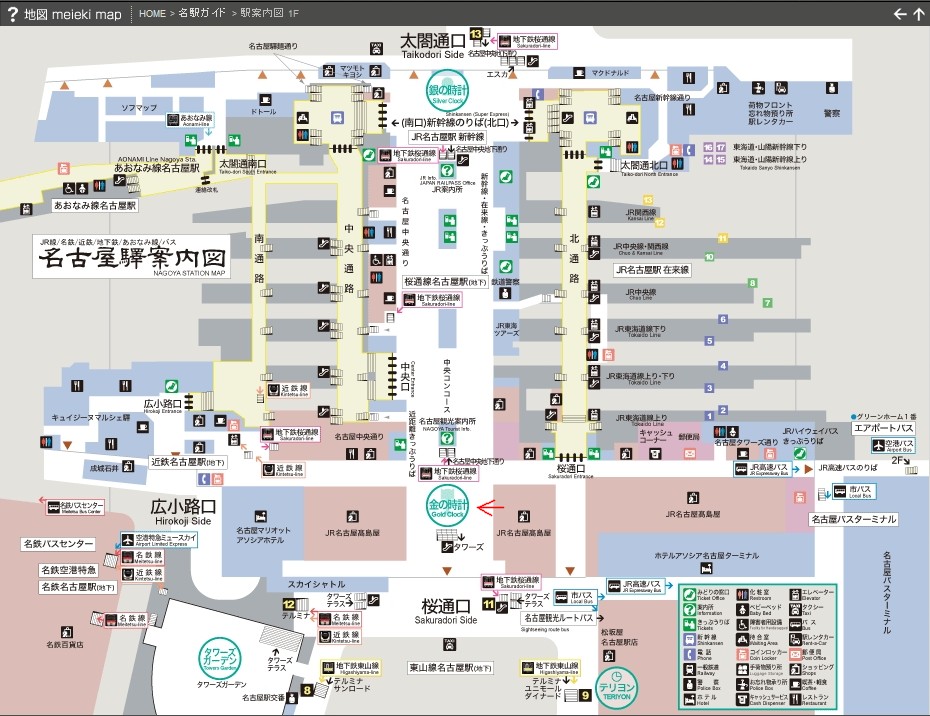Click the 名古屋驛案内図 NAGOYA STATION MAP title
The height and width of the screenshot is (716, 930).
tap(132, 257)
